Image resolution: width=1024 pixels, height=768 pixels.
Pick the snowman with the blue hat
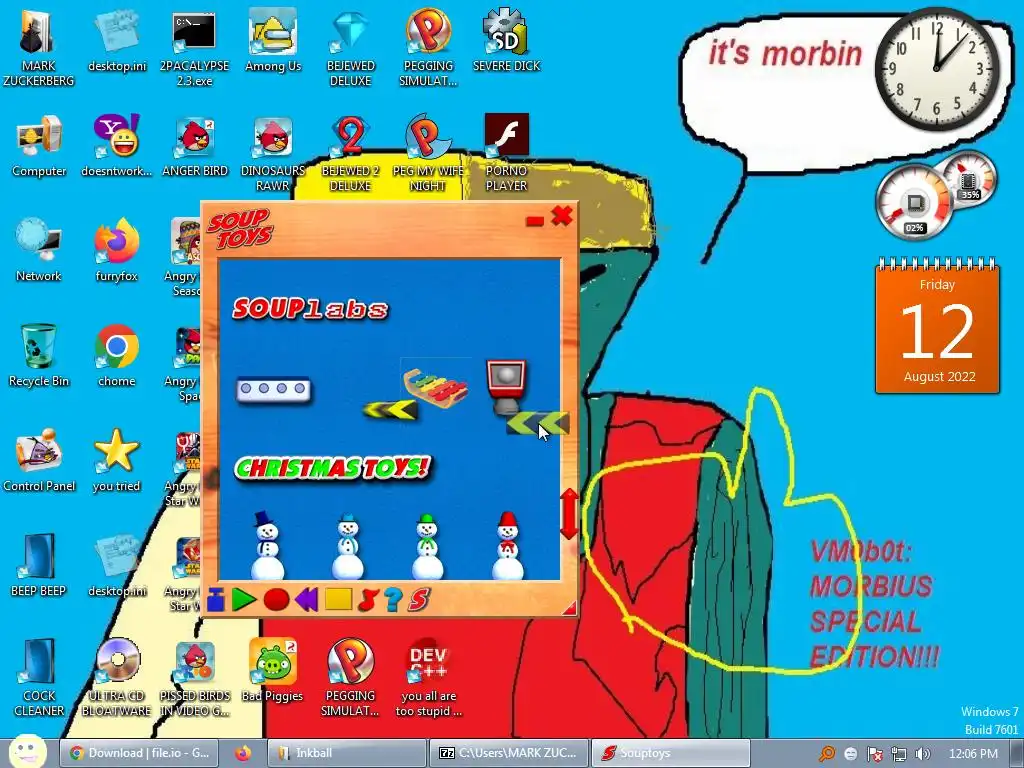pyautogui.click(x=348, y=547)
